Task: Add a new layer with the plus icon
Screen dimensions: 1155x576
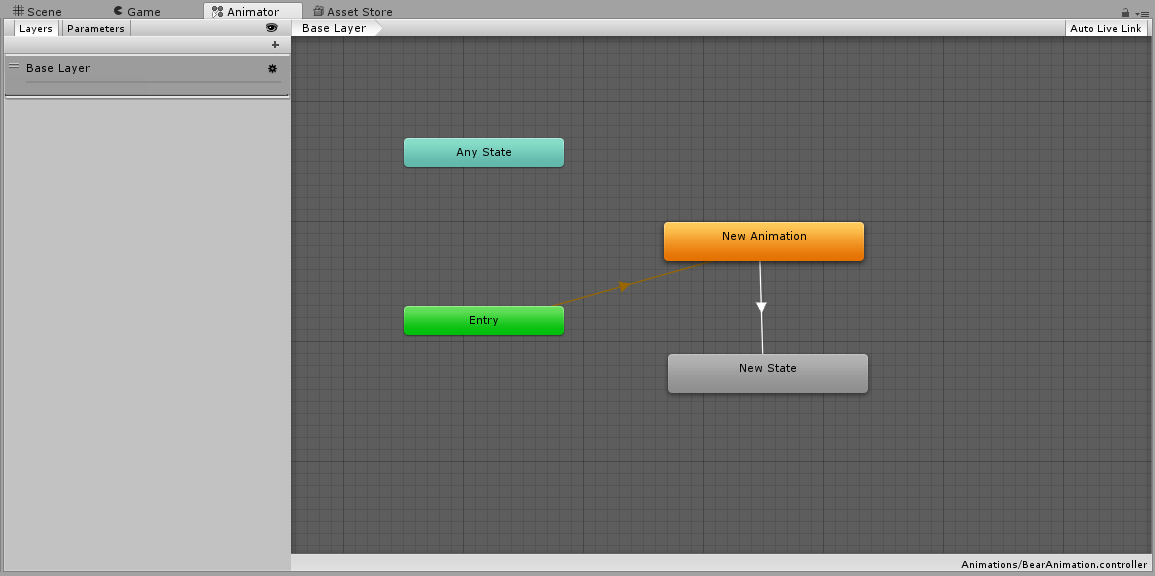Action: pyautogui.click(x=275, y=45)
